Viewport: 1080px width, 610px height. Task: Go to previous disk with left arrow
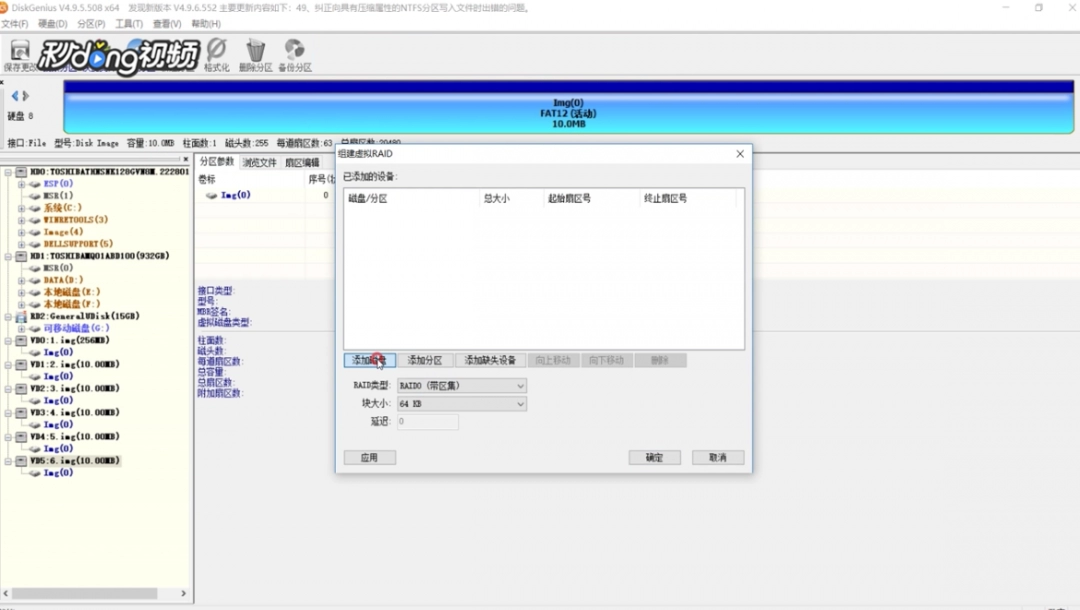[x=14, y=96]
